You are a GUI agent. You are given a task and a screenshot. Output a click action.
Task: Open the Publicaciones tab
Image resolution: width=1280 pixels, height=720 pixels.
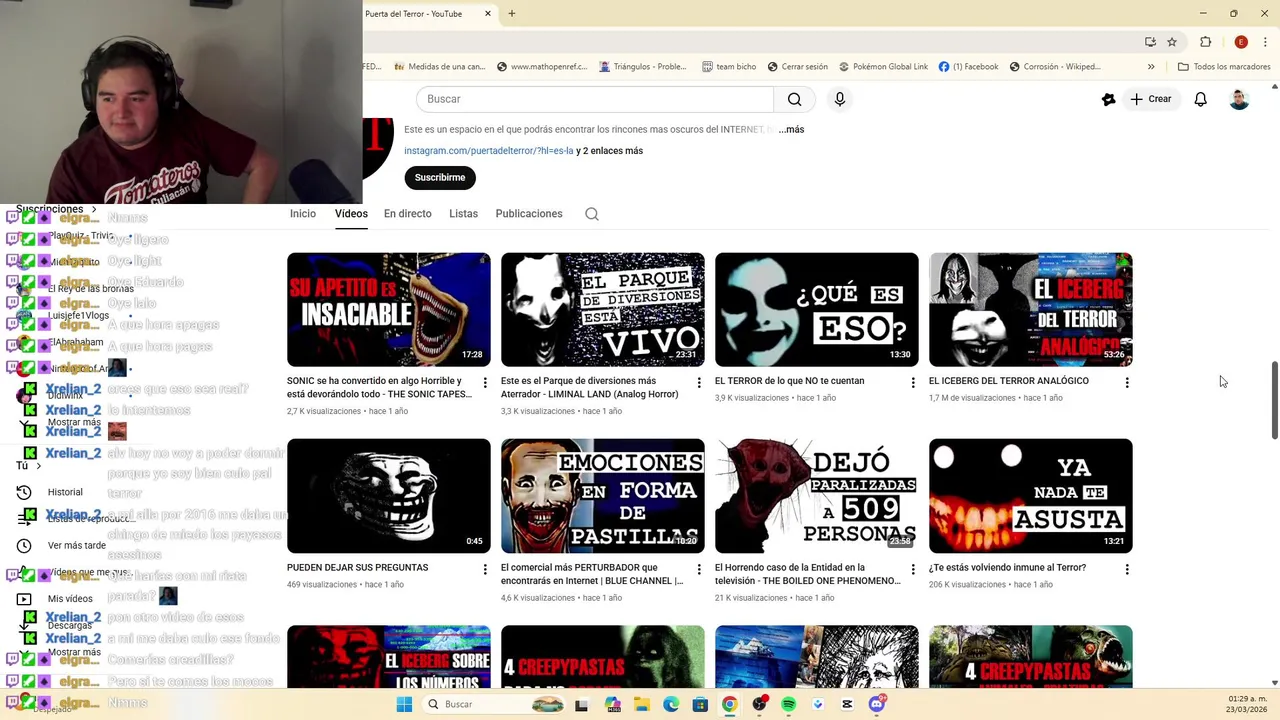pos(529,214)
